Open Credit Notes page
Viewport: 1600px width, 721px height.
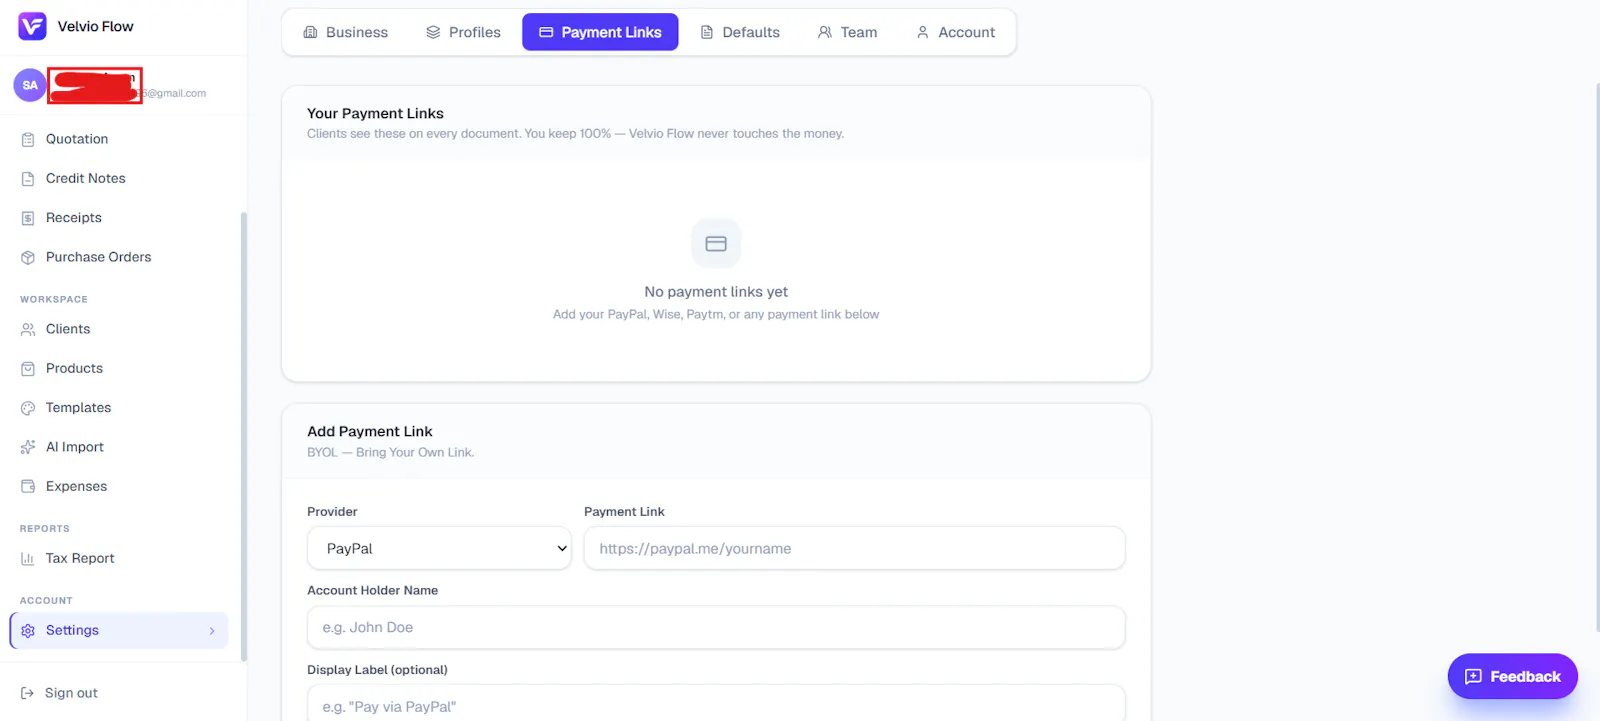click(x=119, y=178)
